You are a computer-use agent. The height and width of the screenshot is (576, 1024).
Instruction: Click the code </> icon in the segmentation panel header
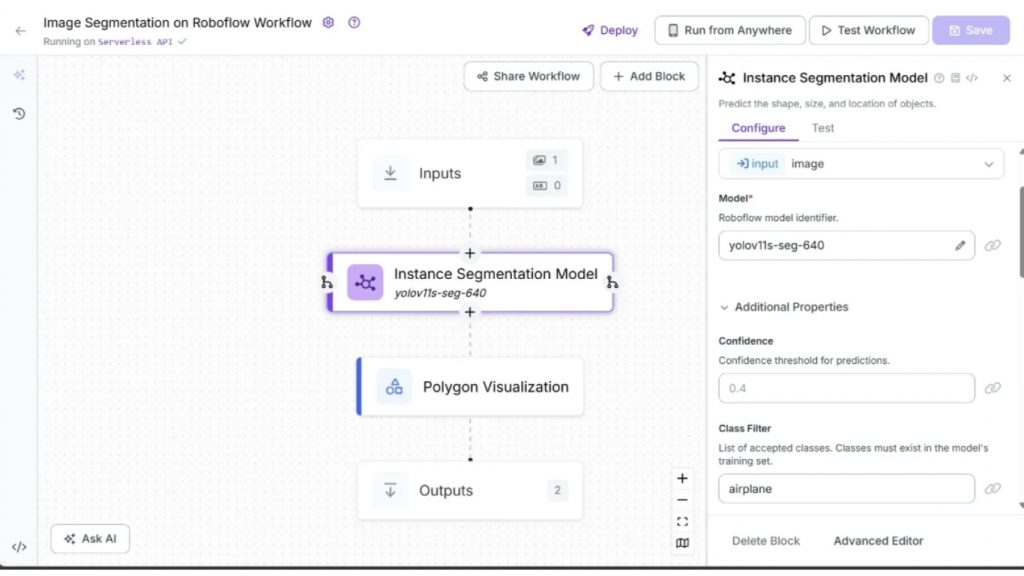tap(972, 77)
